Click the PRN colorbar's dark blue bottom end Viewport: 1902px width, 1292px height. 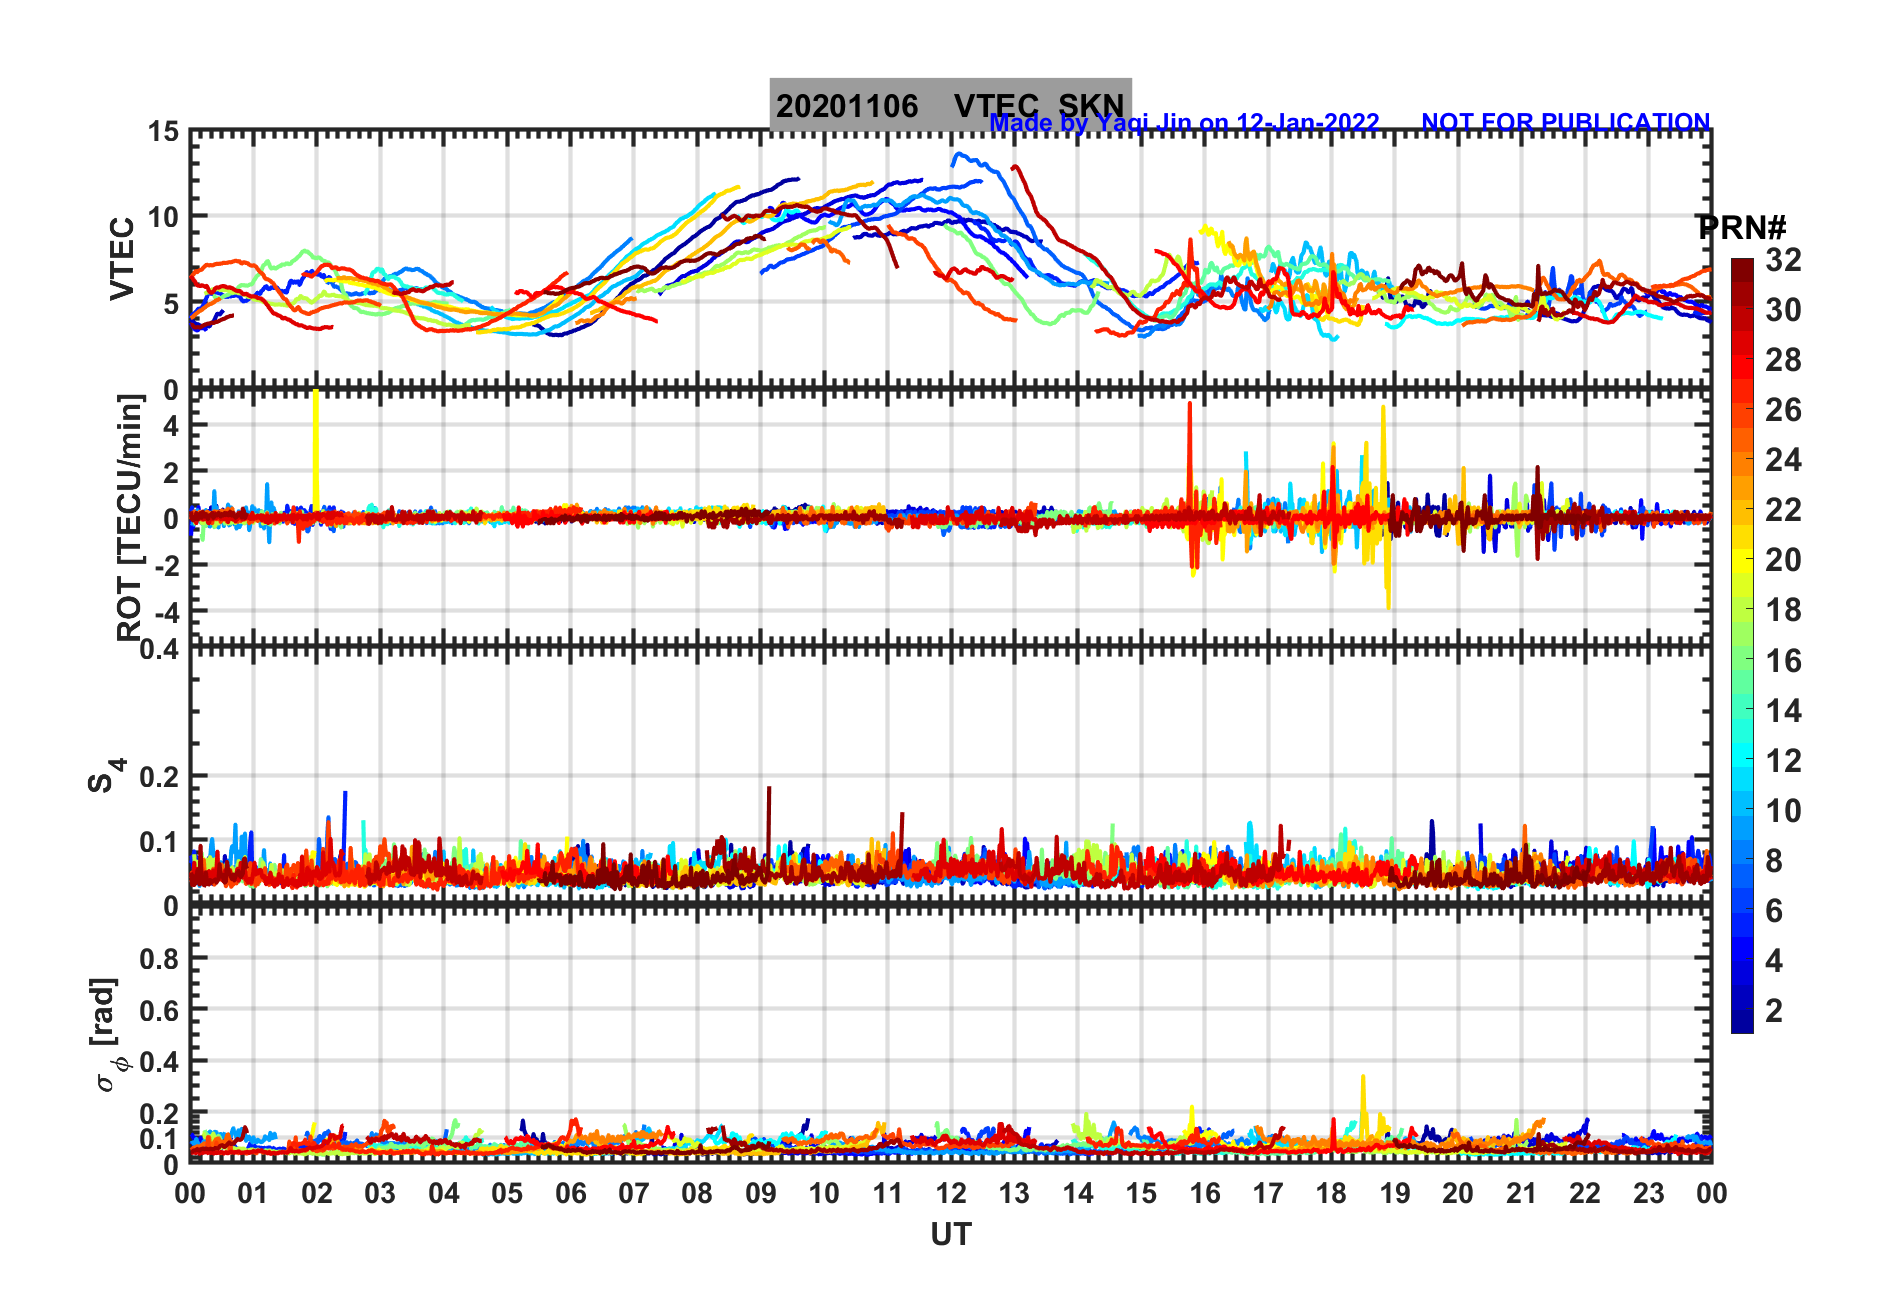(1742, 1022)
